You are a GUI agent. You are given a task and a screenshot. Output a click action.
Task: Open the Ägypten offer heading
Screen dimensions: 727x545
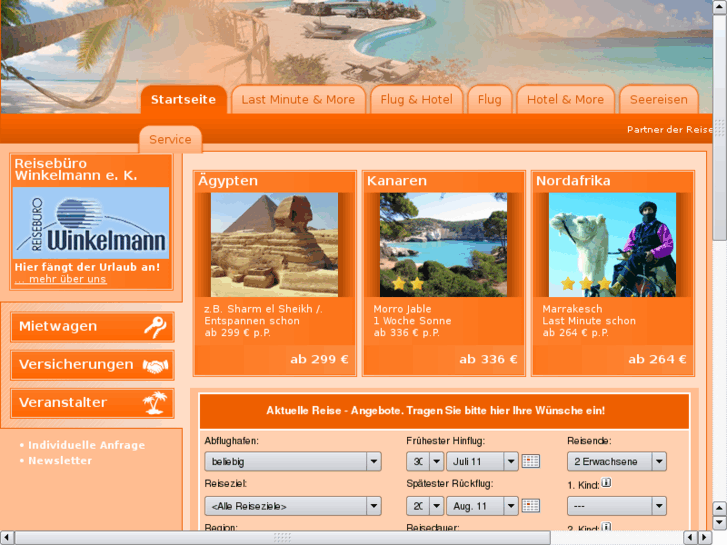tap(228, 180)
